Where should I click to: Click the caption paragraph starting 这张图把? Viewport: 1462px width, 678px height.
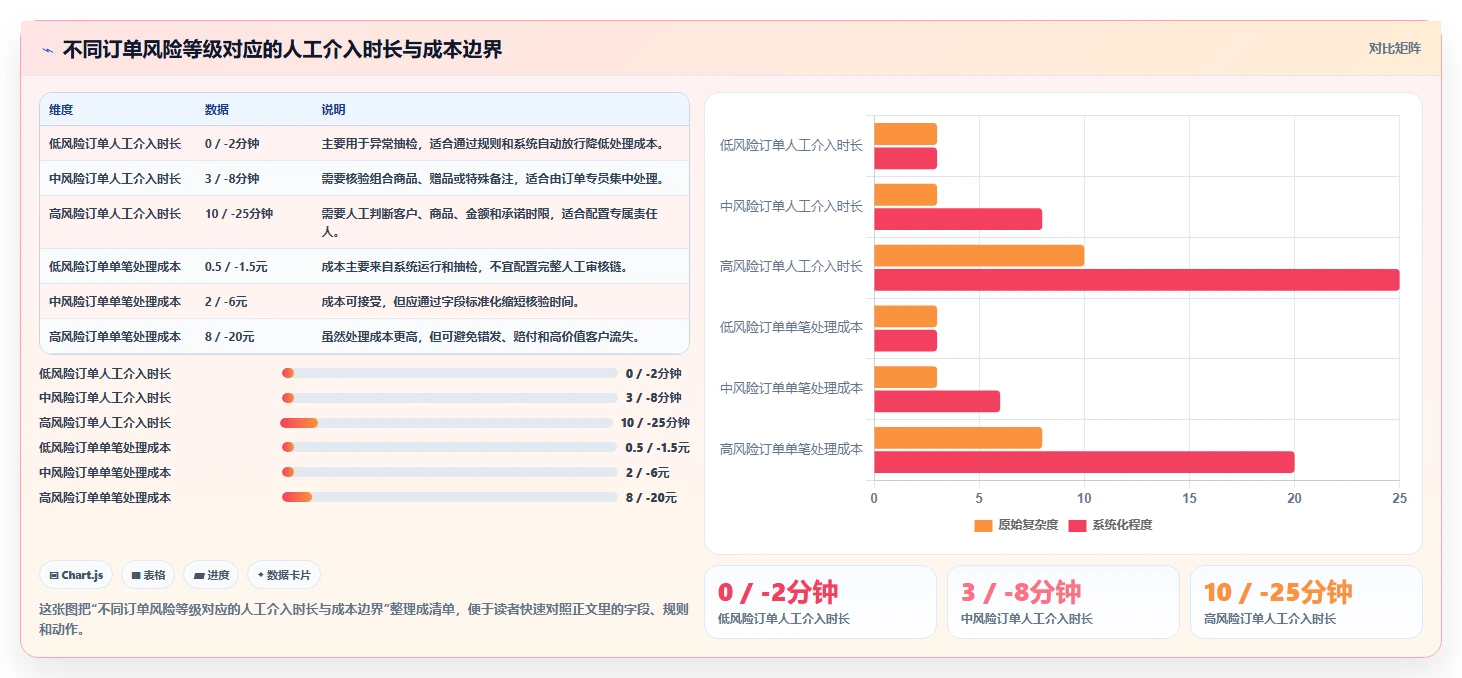pyautogui.click(x=364, y=619)
